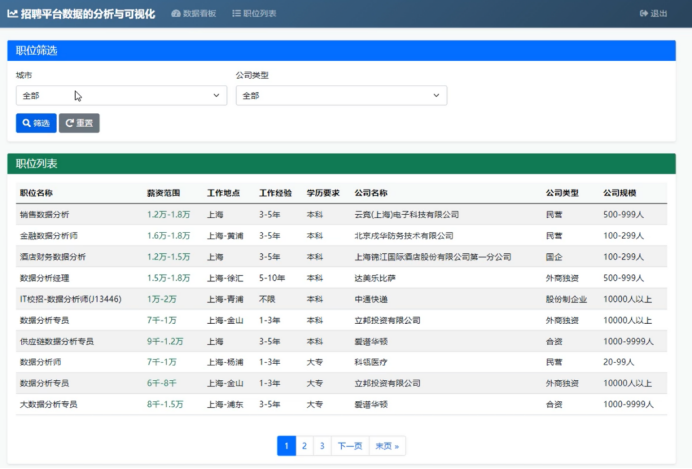This screenshot has height=469, width=692.
Task: Click salary 8千-1.5万
Action: point(165,404)
